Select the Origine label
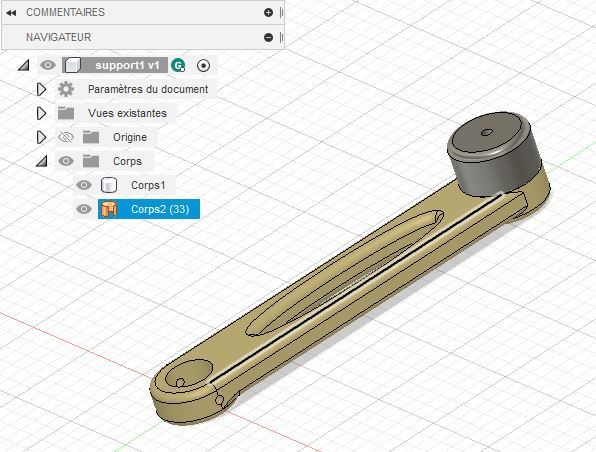This screenshot has height=452, width=596. 130,137
